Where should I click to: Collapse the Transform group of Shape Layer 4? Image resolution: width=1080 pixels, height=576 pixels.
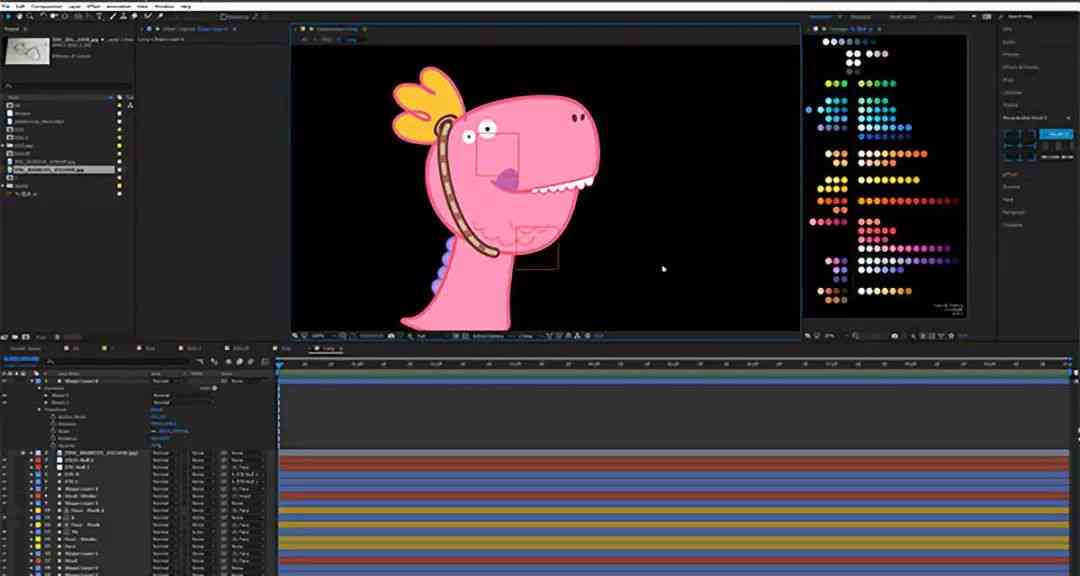(39, 409)
